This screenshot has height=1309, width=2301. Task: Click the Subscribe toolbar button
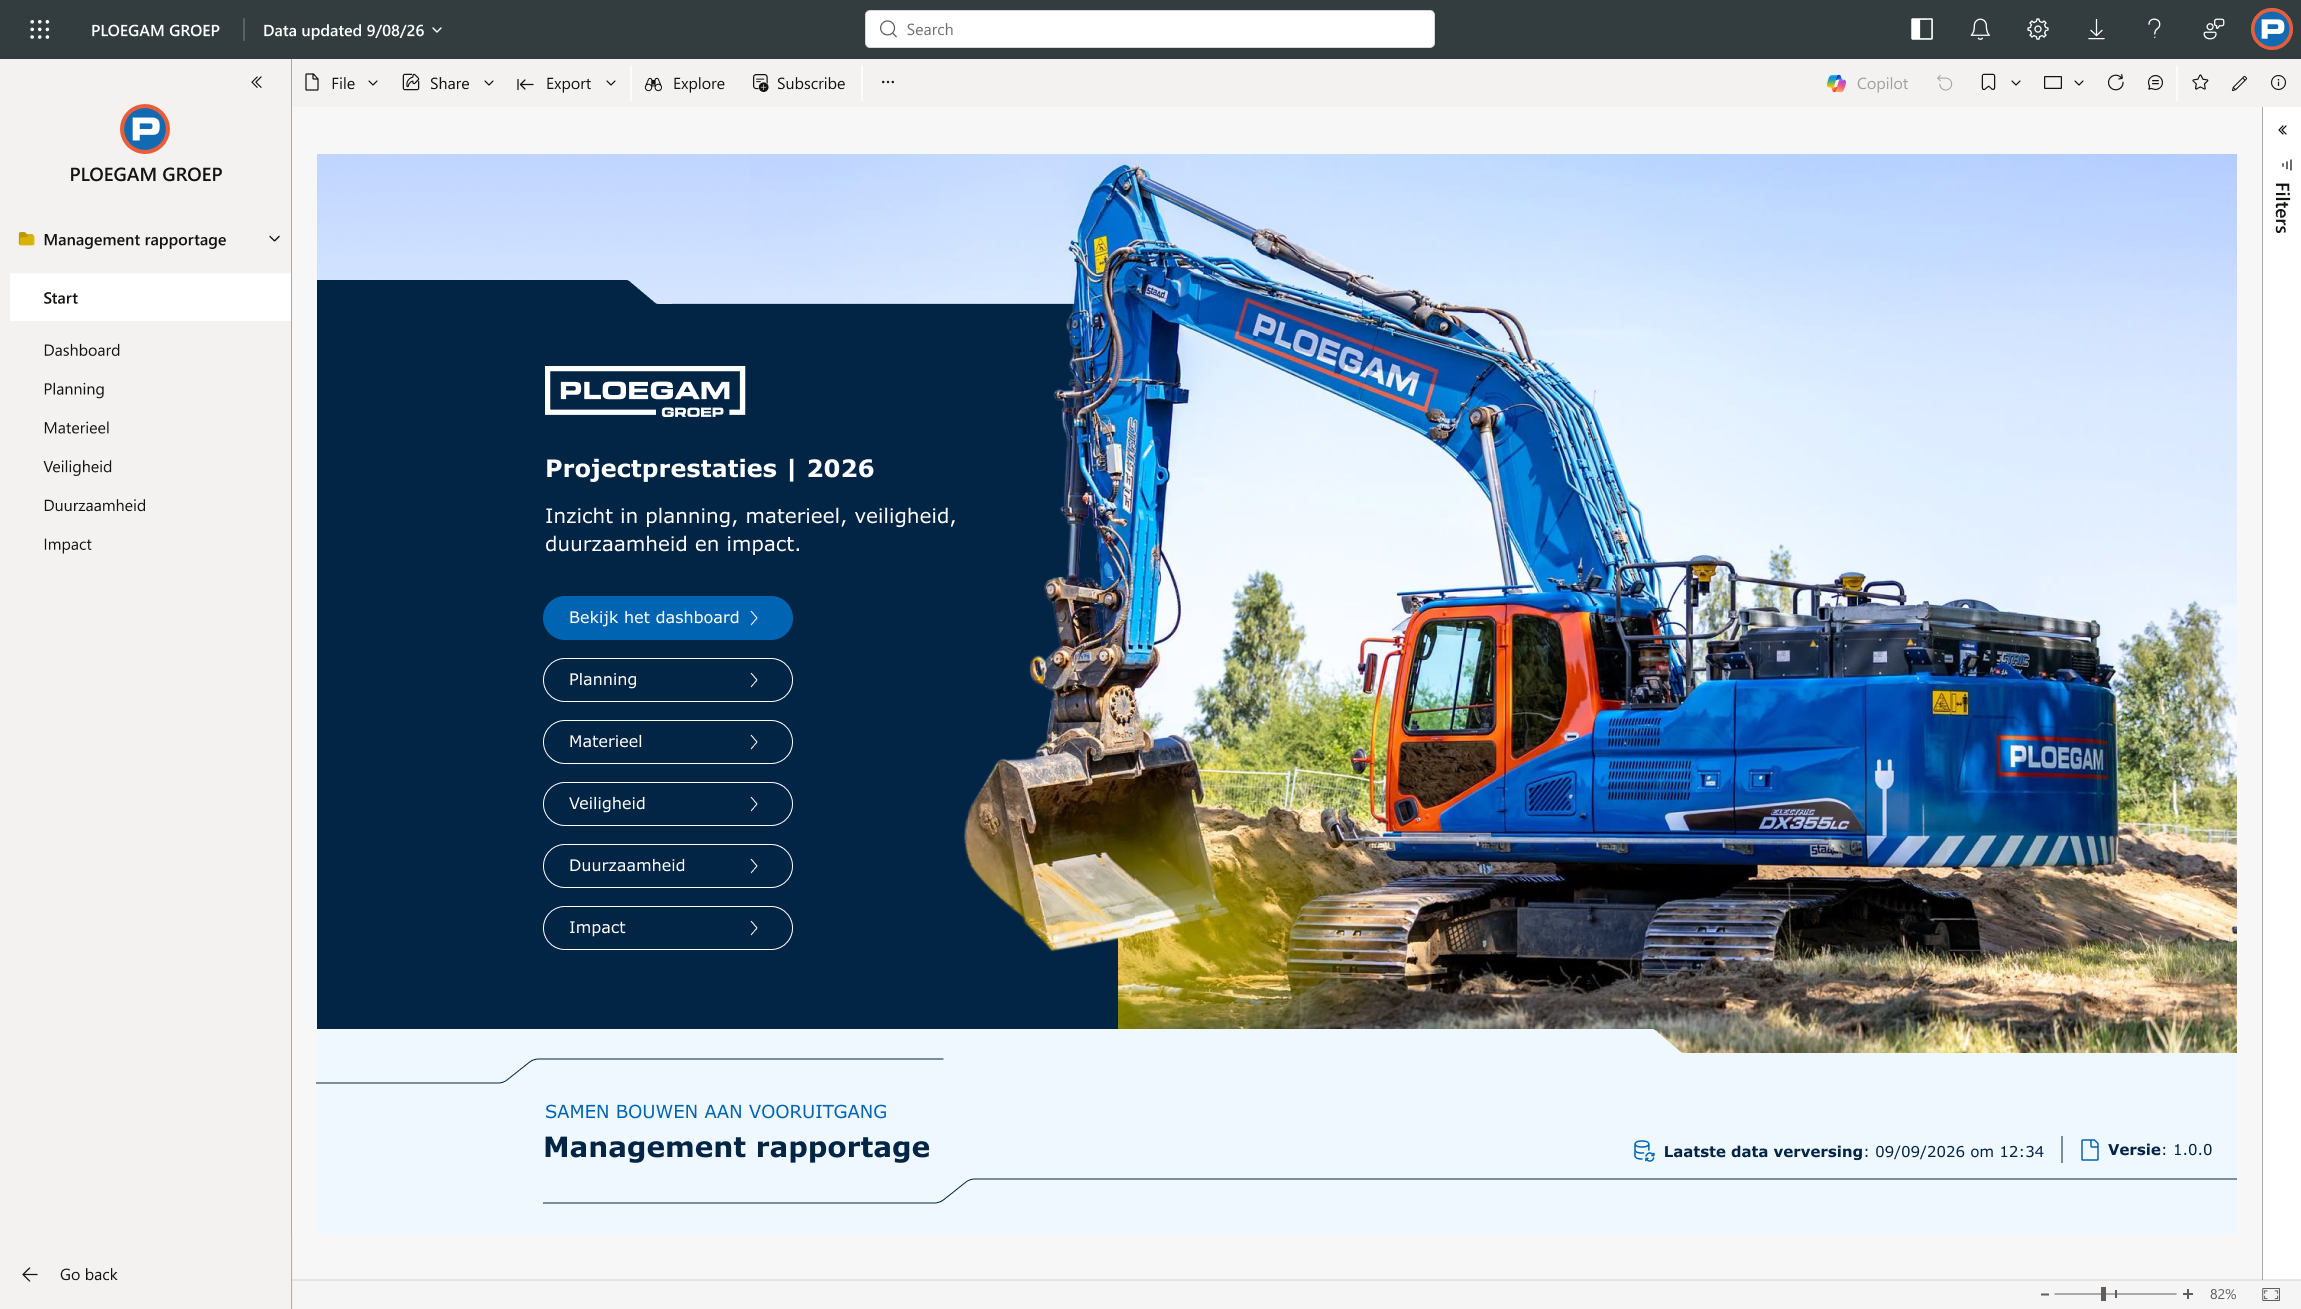[799, 83]
